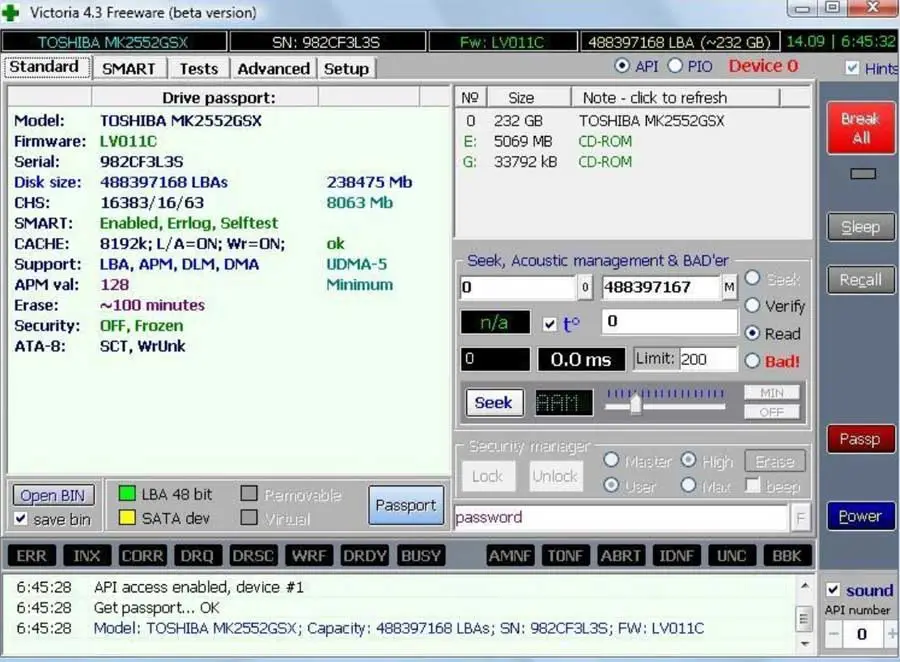The width and height of the screenshot is (900, 662).
Task: Click the log scroll down arrow
Action: pos(805,644)
